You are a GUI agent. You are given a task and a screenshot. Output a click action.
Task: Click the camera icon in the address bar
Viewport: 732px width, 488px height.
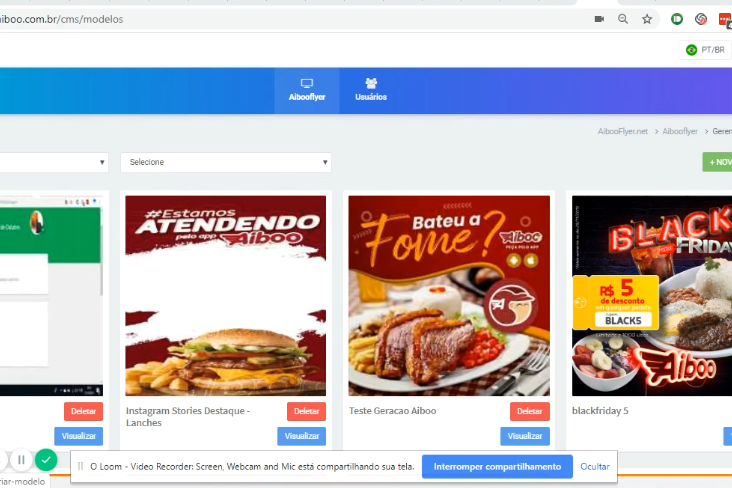pos(599,19)
